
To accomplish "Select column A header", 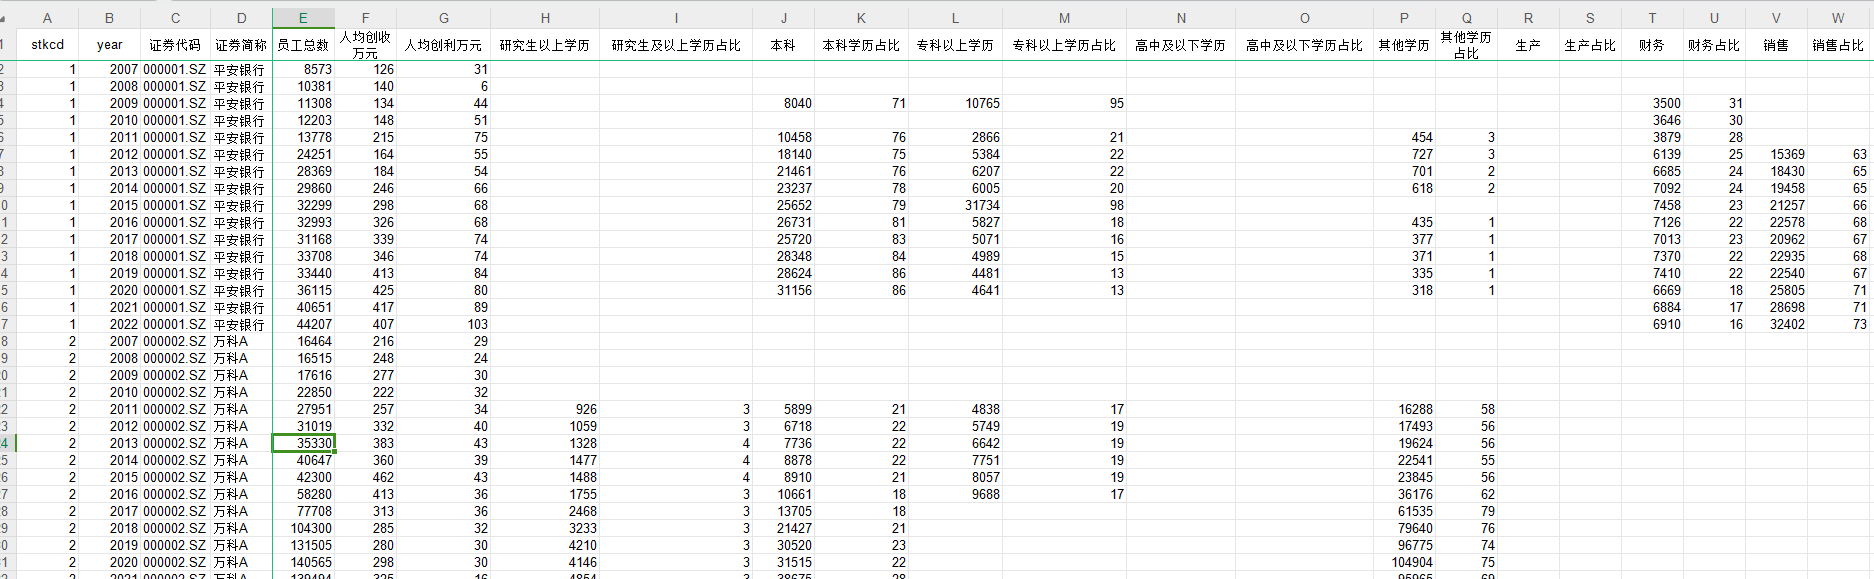I will 47,18.
